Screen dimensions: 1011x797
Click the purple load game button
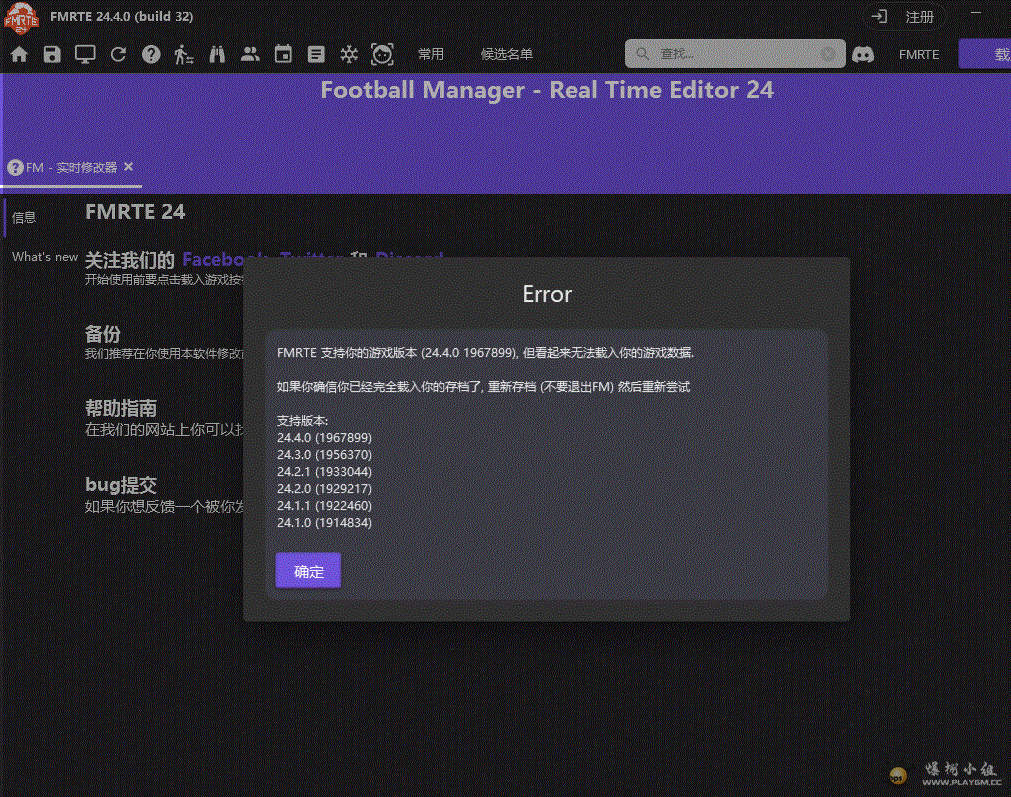[x=985, y=54]
